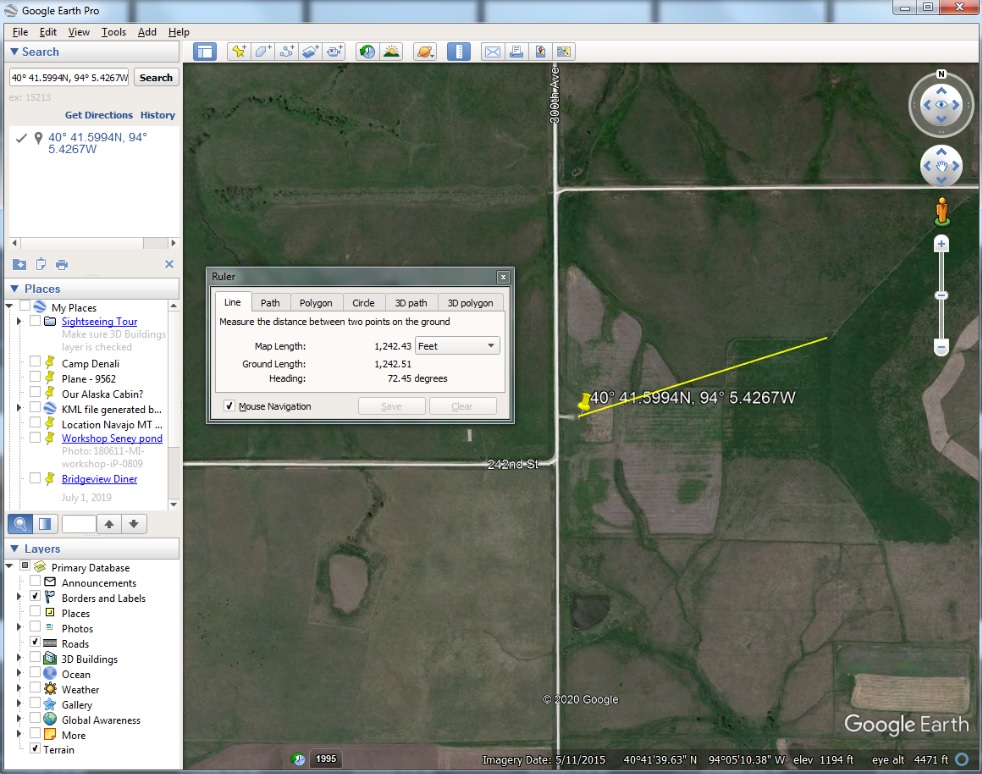The image size is (982, 774).
Task: Enable 3D Buildings layer
Action: click(35, 657)
